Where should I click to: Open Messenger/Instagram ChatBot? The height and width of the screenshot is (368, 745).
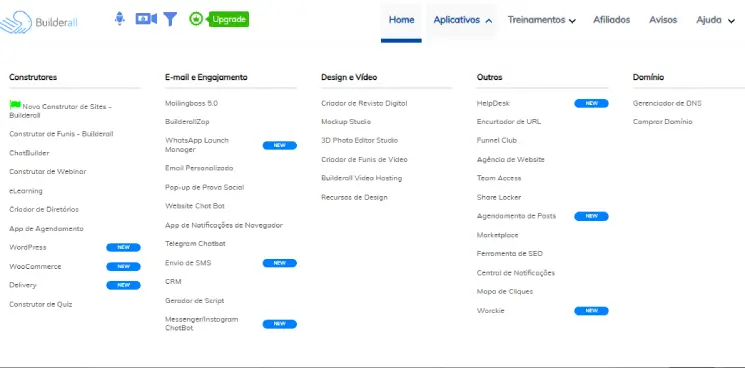[x=201, y=323]
